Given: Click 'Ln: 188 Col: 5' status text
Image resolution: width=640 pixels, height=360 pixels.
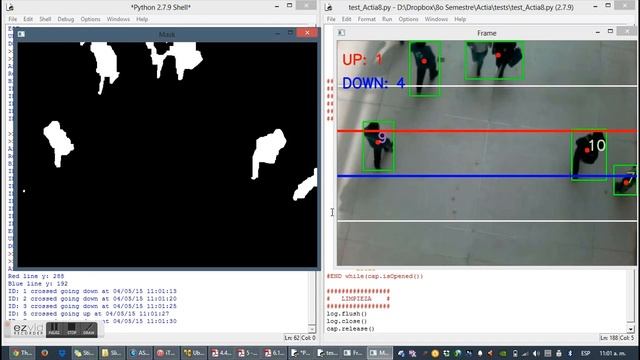Looking at the screenshot, I should coord(617,338).
